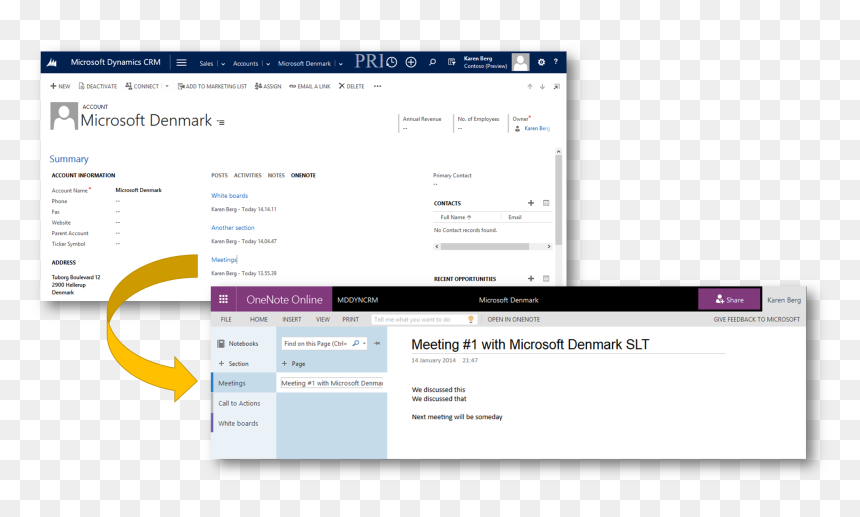Viewport: 860px width, 517px height.
Task: Open the OneNote app launcher grid icon
Action: coord(223,299)
